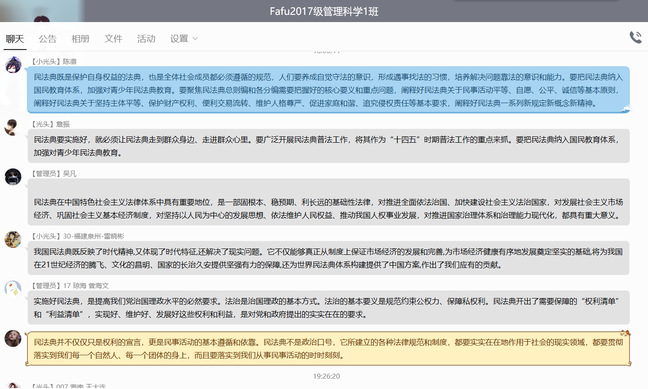Open the 相册 tab
Screen dimensions: 648x389
(80, 39)
